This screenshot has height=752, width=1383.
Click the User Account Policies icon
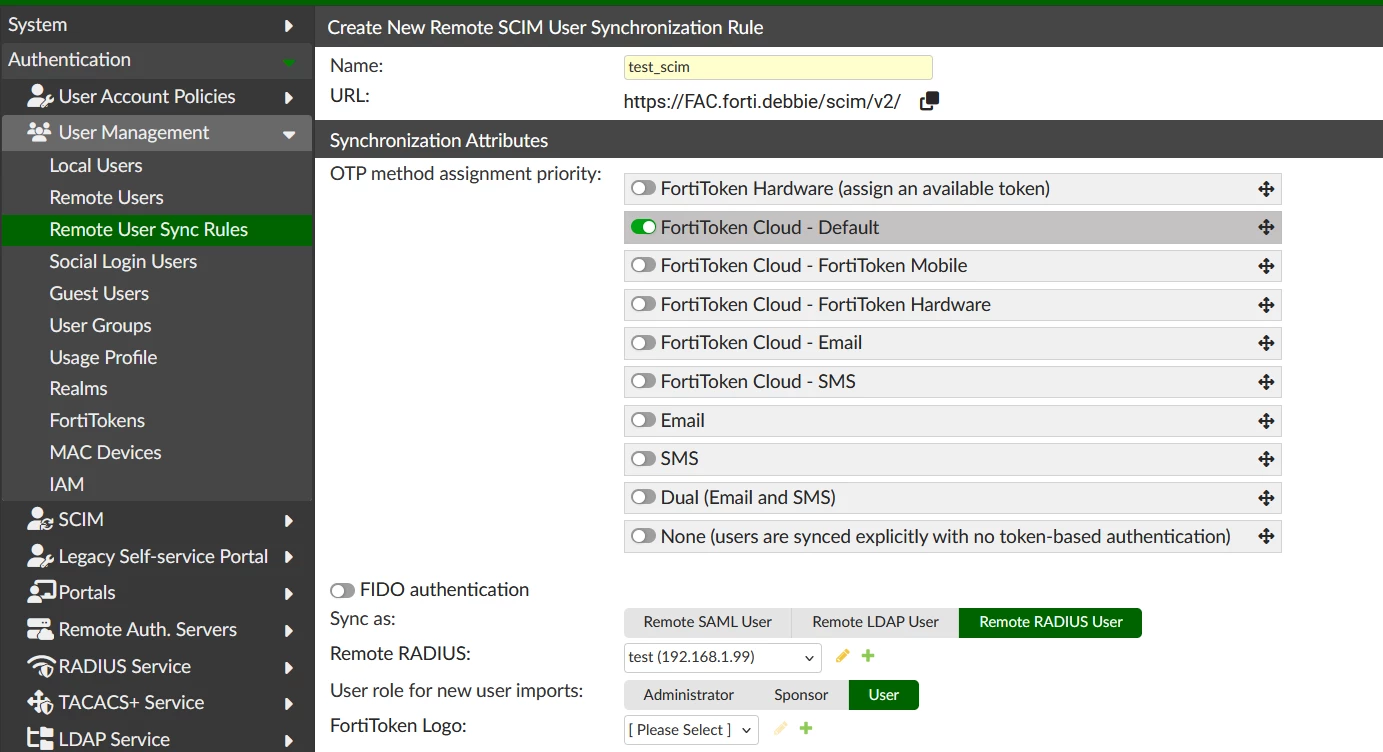click(40, 96)
